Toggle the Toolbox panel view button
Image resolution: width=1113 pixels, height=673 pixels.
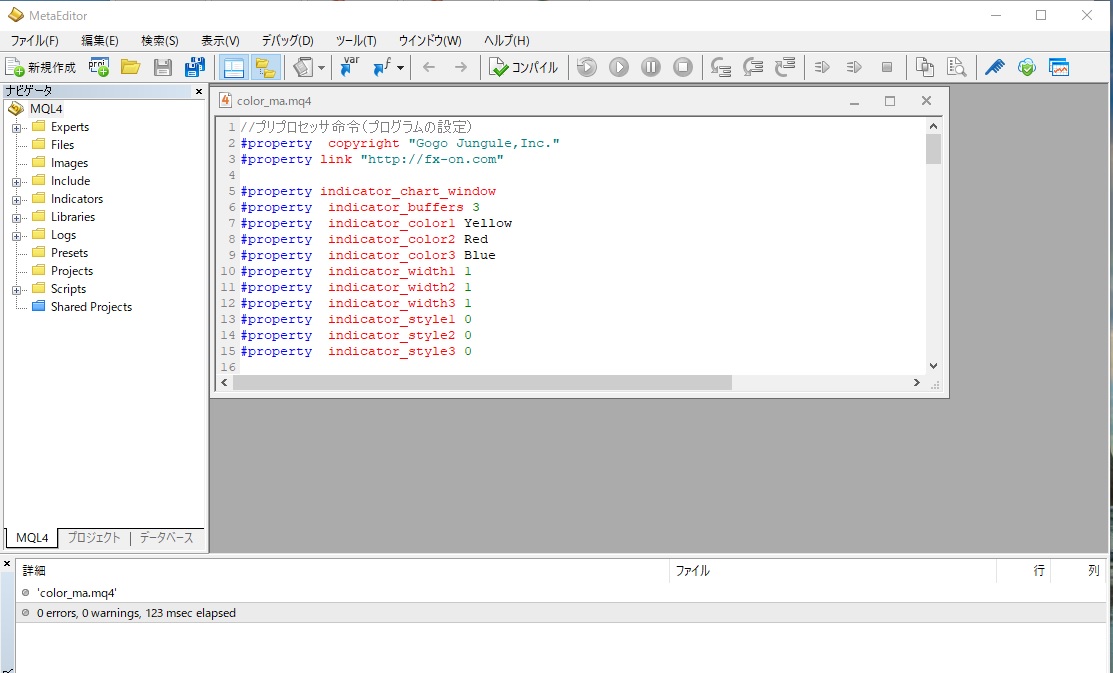265,67
